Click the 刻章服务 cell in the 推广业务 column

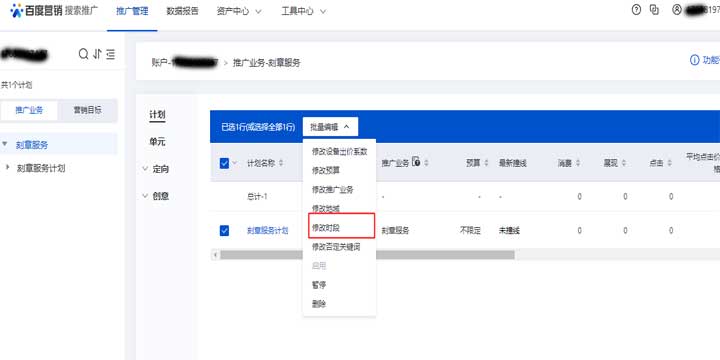395,231
